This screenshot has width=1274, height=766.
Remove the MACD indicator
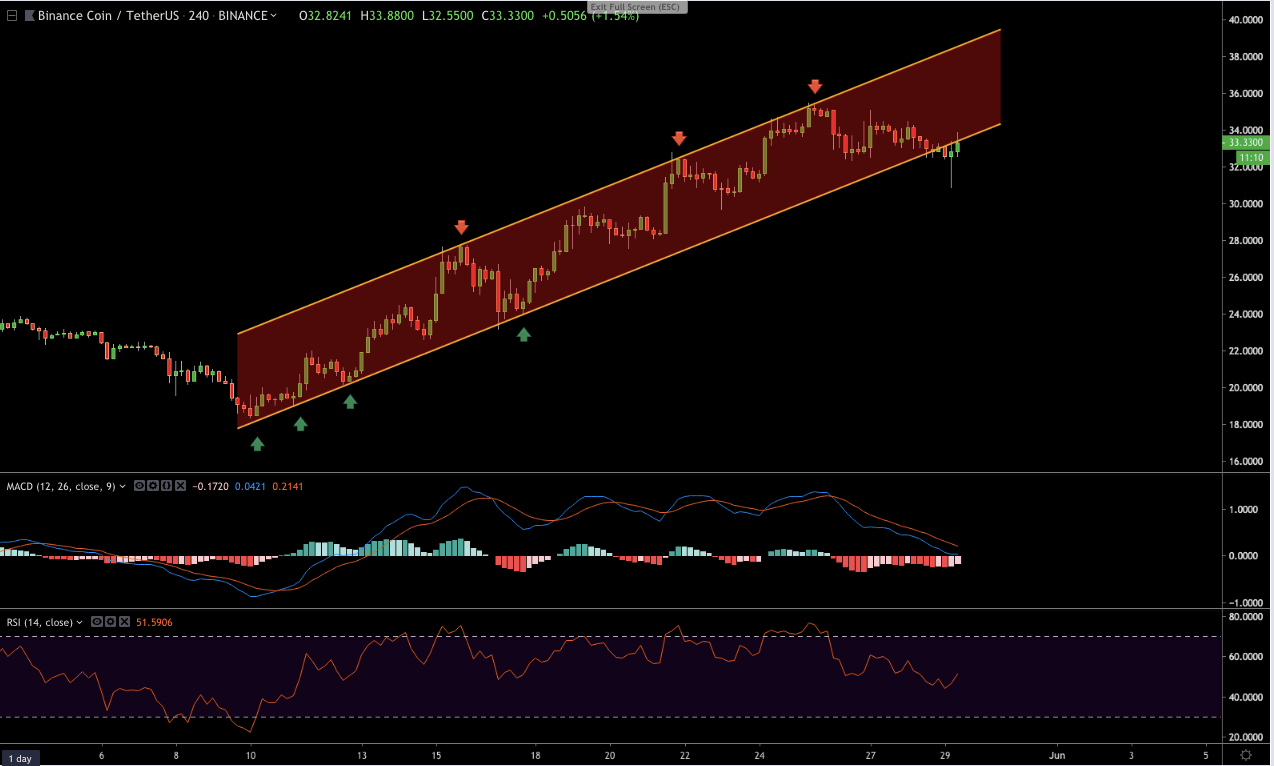click(180, 486)
